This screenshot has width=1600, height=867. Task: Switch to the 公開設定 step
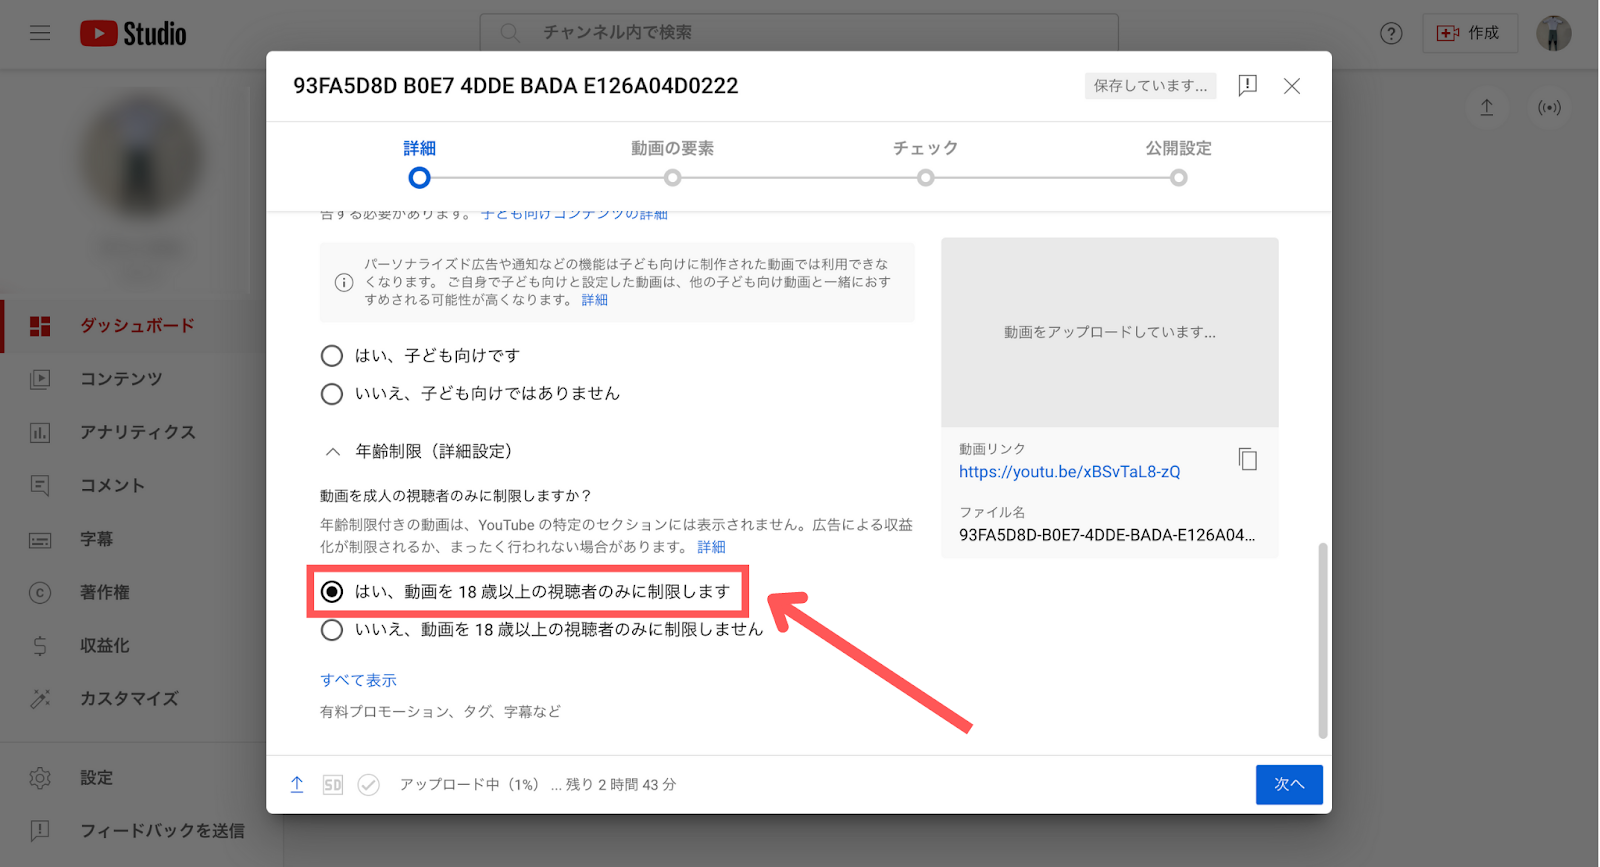click(x=1179, y=162)
